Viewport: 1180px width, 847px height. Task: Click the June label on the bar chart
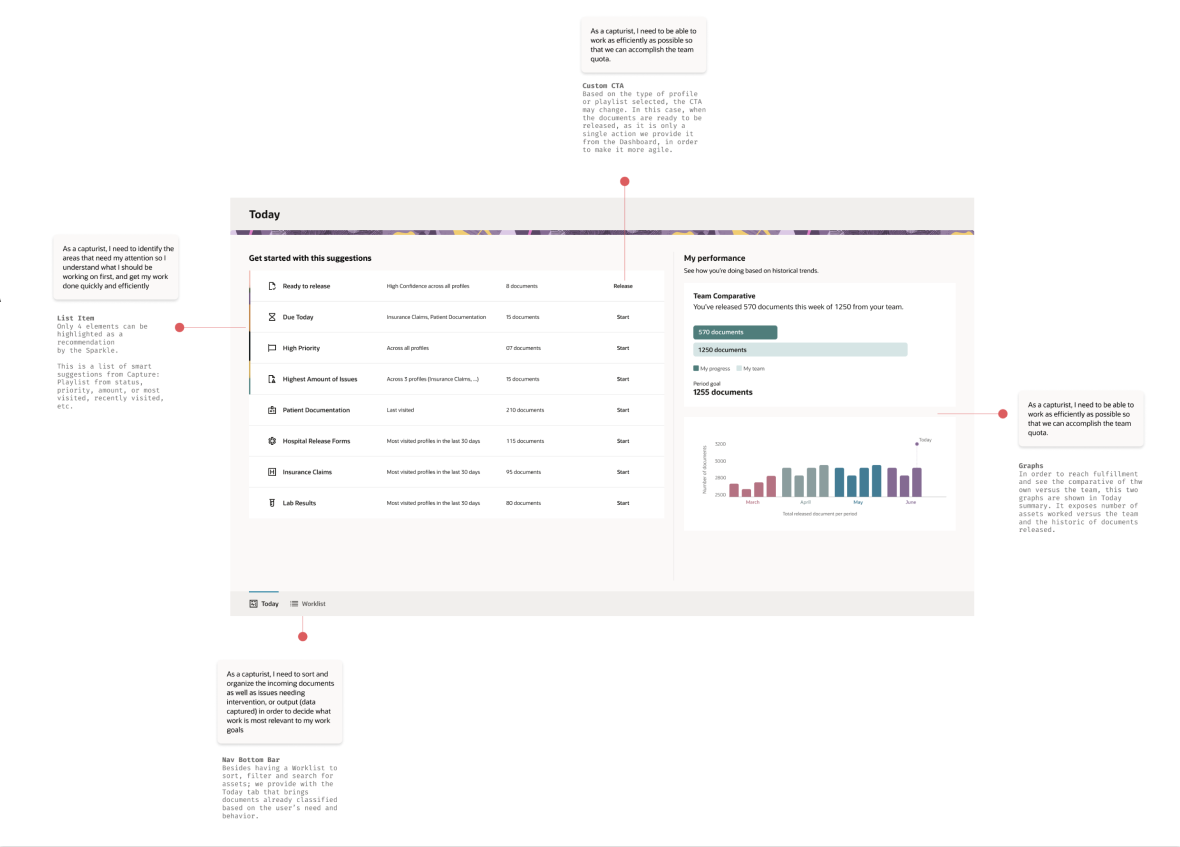click(911, 502)
